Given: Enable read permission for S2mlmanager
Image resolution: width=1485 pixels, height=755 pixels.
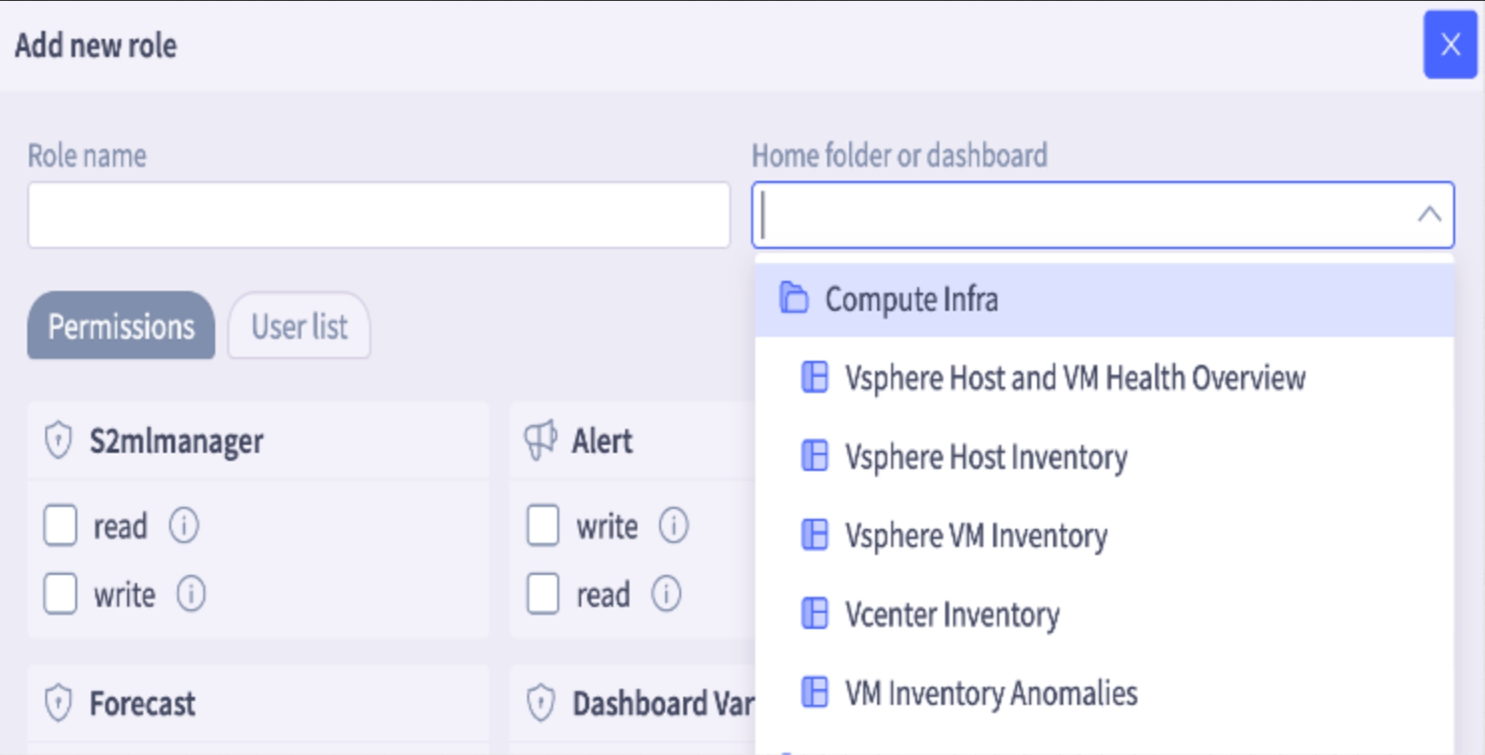Looking at the screenshot, I should pyautogui.click(x=59, y=526).
